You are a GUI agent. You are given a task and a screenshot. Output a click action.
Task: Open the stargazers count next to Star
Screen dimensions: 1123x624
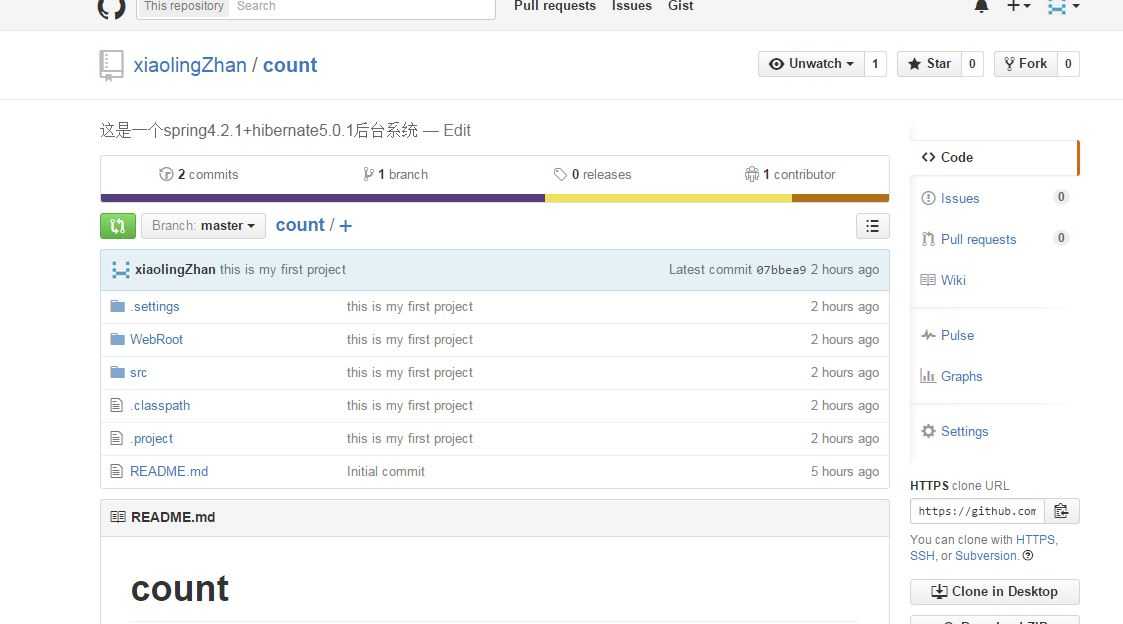click(972, 64)
